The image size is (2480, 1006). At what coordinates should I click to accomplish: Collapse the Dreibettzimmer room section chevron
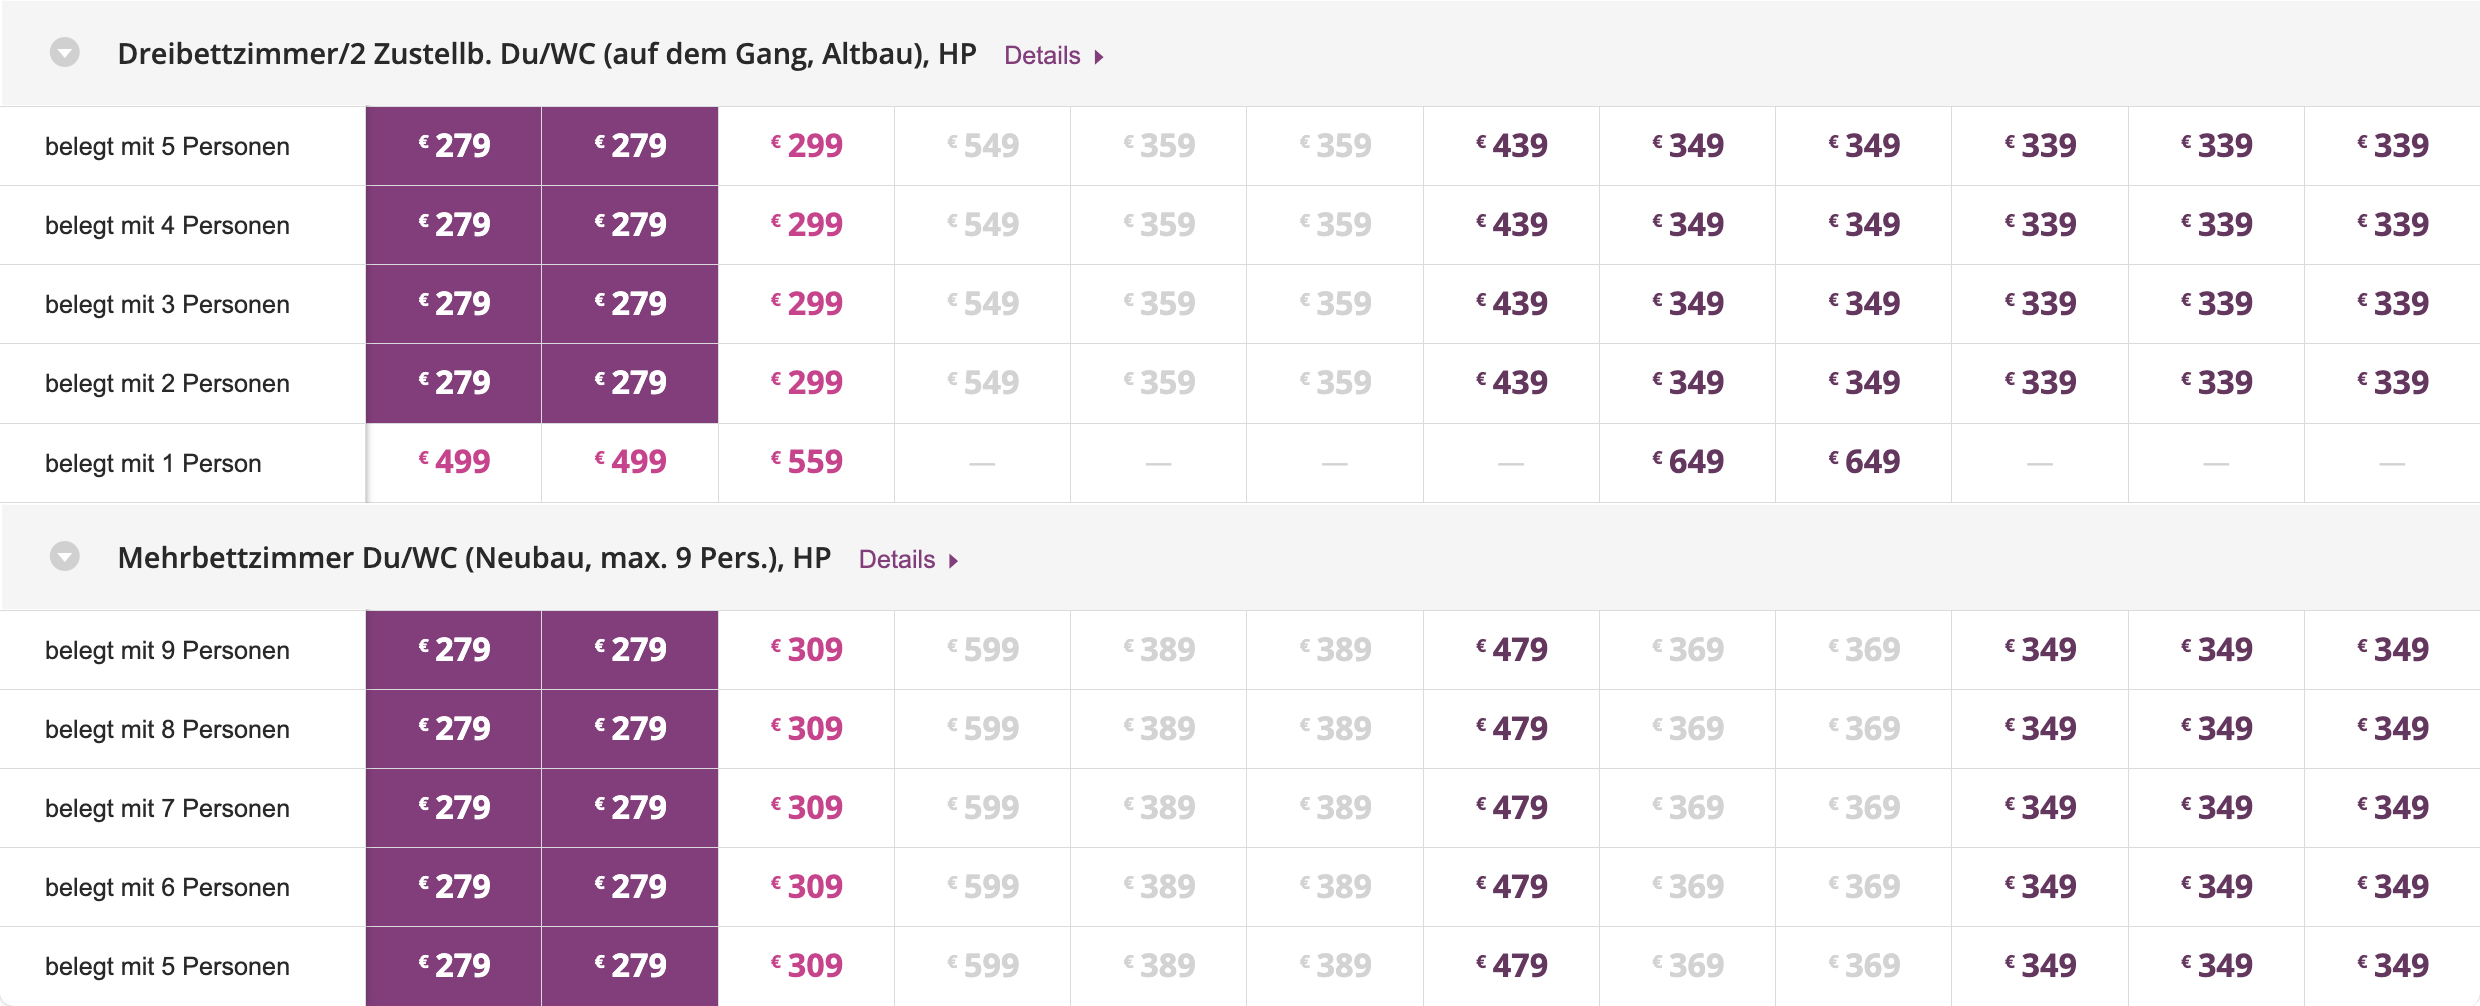65,52
